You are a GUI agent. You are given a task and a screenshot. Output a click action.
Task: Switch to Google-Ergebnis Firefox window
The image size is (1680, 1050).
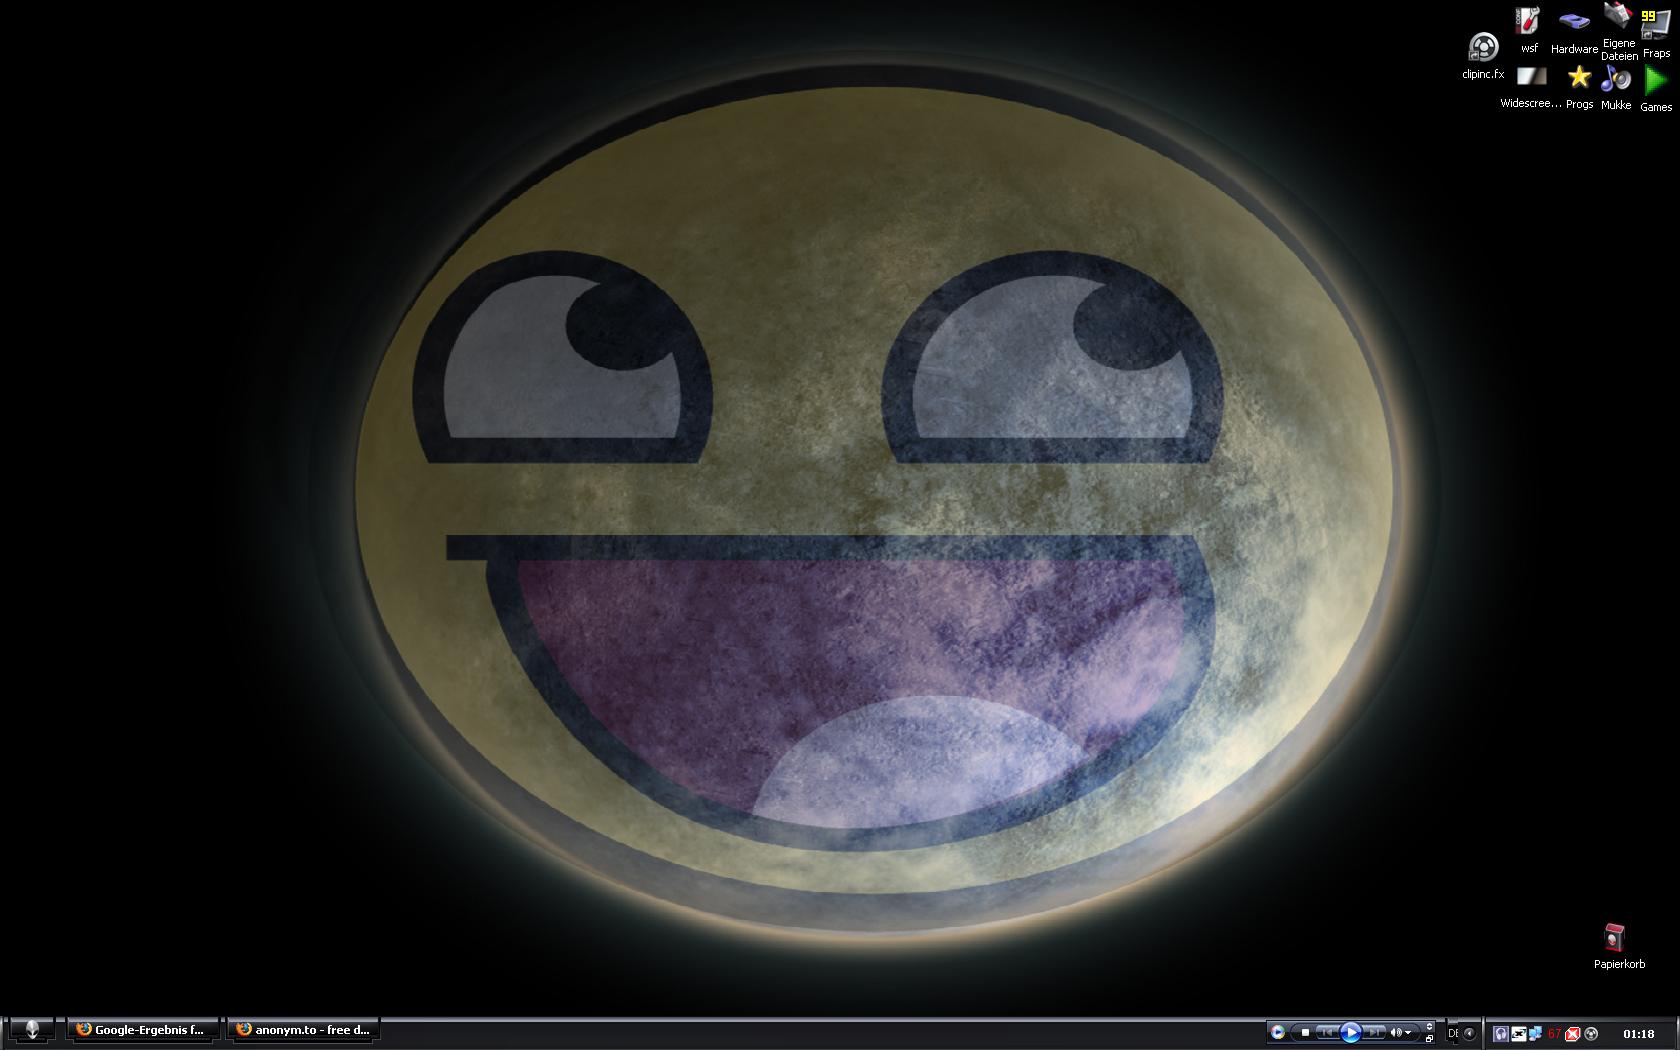click(141, 1030)
